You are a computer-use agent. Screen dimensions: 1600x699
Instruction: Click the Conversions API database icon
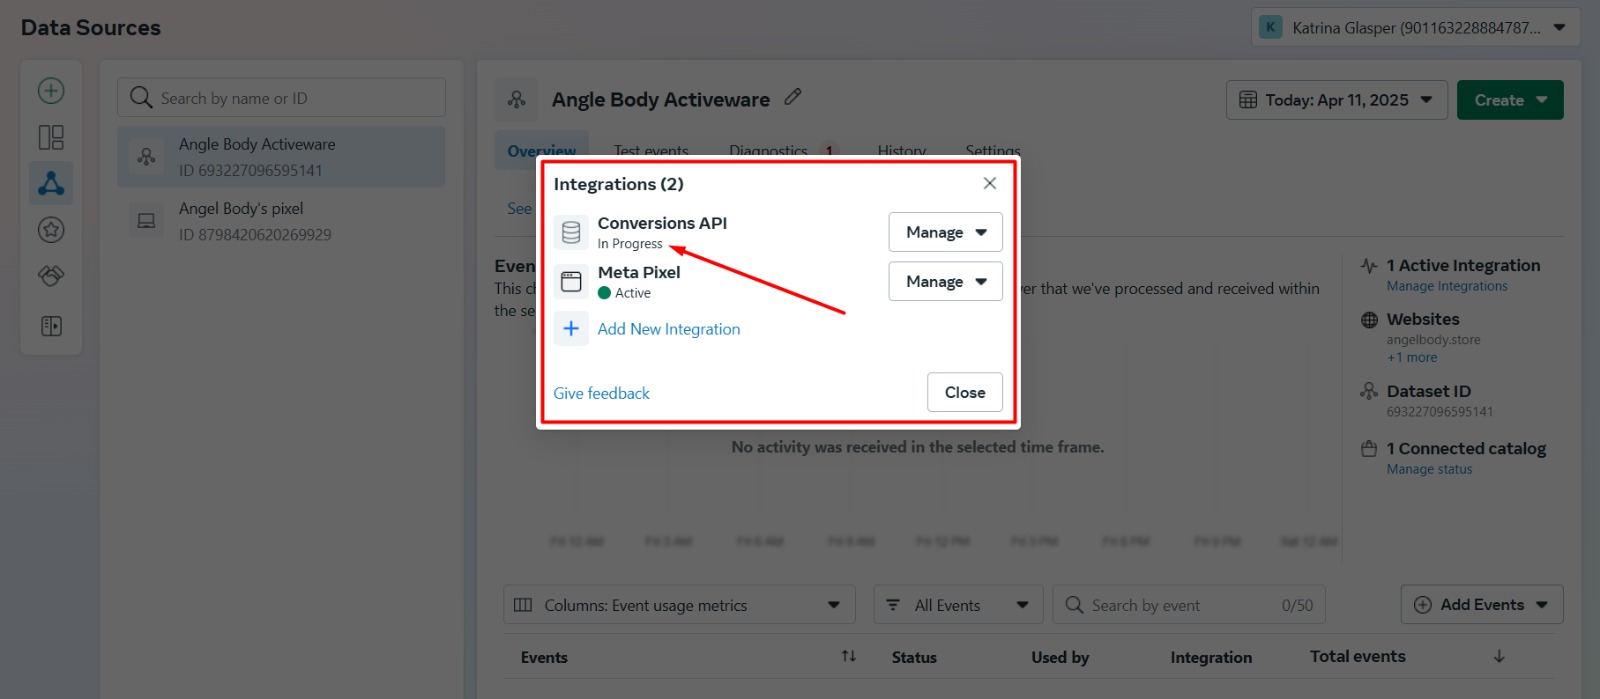571,232
